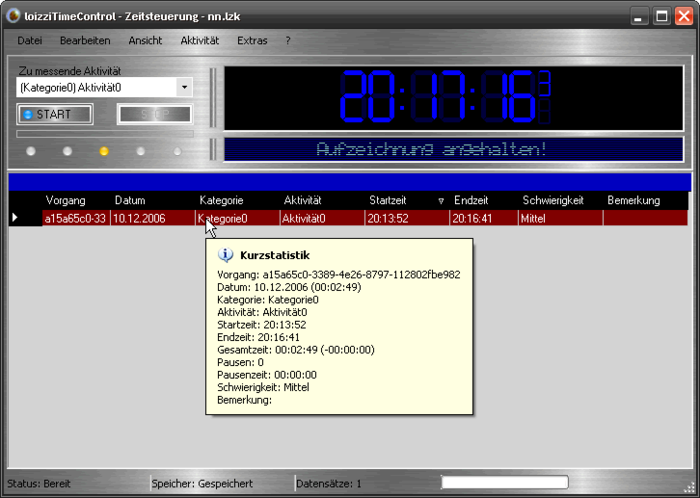The width and height of the screenshot is (700, 498).
Task: Click the START recording button
Action: click(54, 114)
